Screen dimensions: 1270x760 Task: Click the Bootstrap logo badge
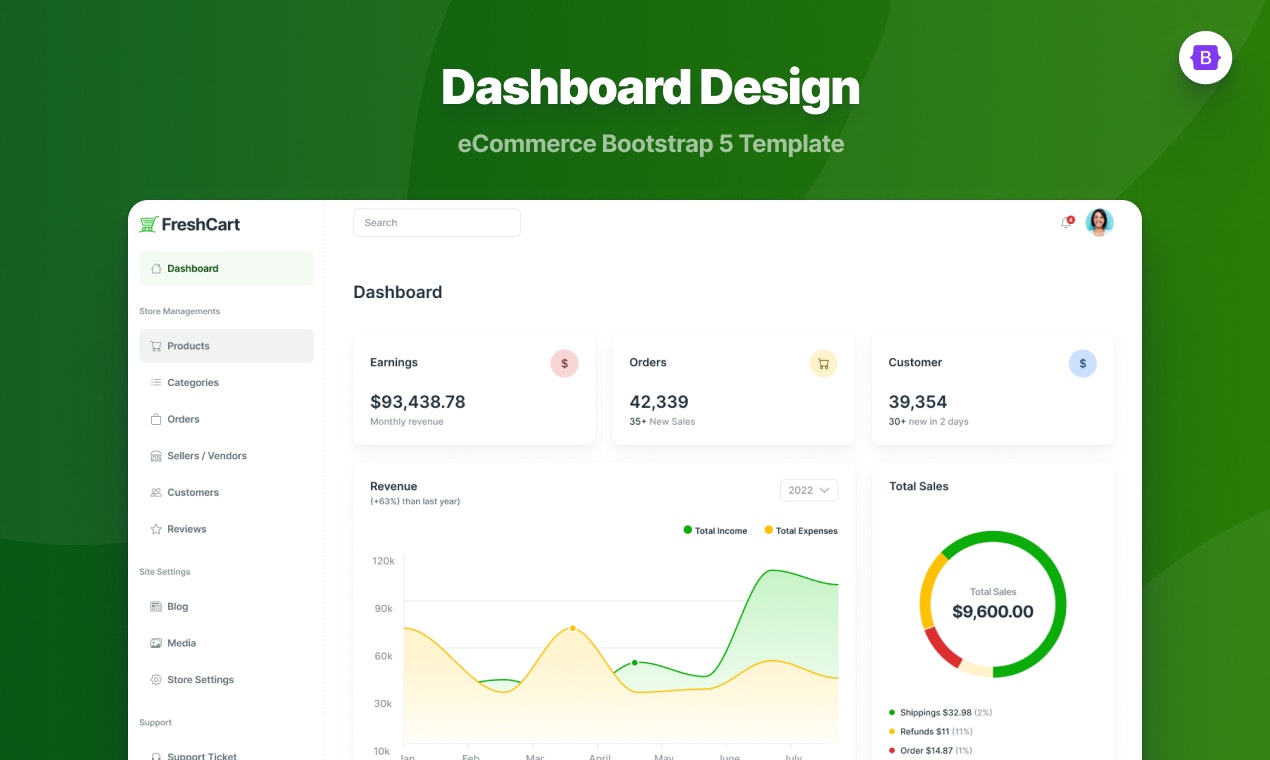[x=1205, y=58]
